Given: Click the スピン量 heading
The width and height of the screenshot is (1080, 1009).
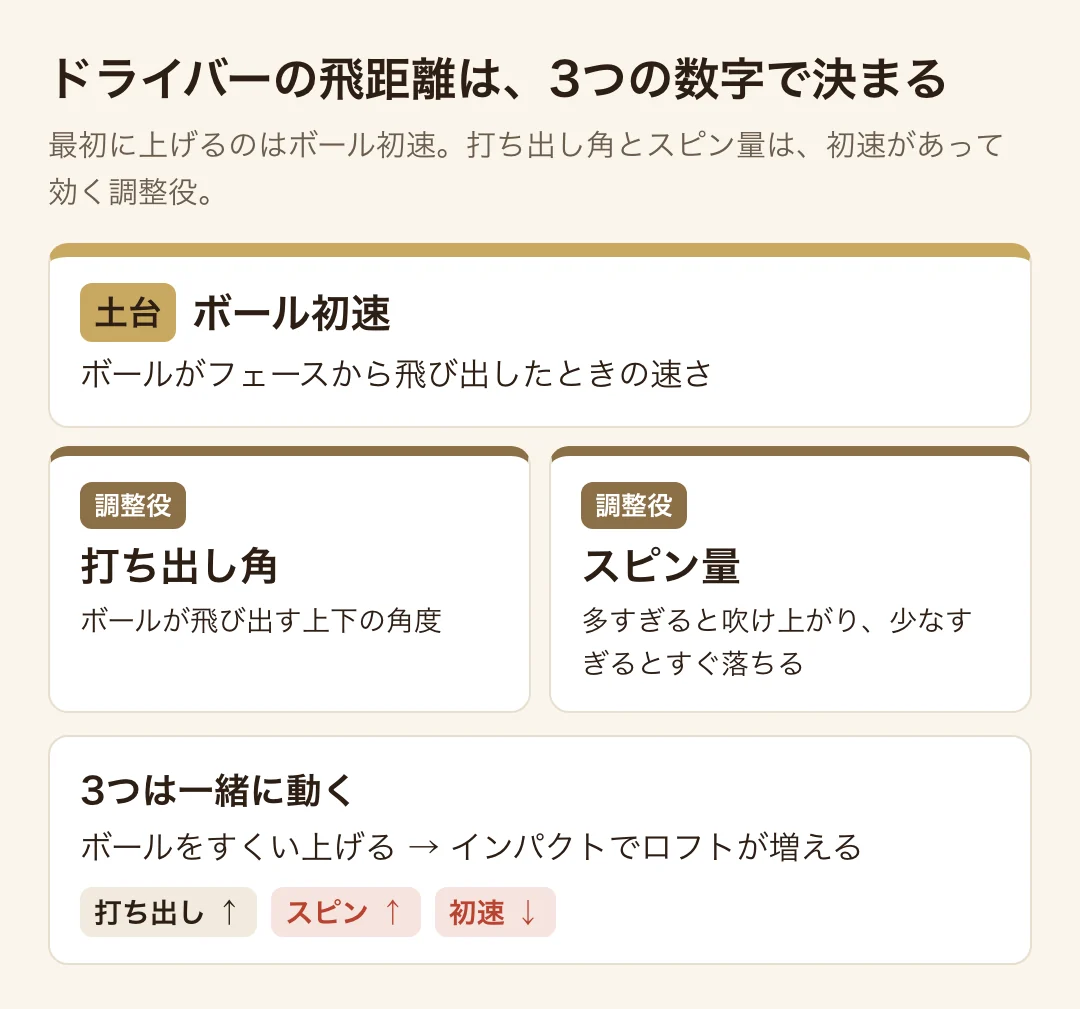Looking at the screenshot, I should (661, 566).
